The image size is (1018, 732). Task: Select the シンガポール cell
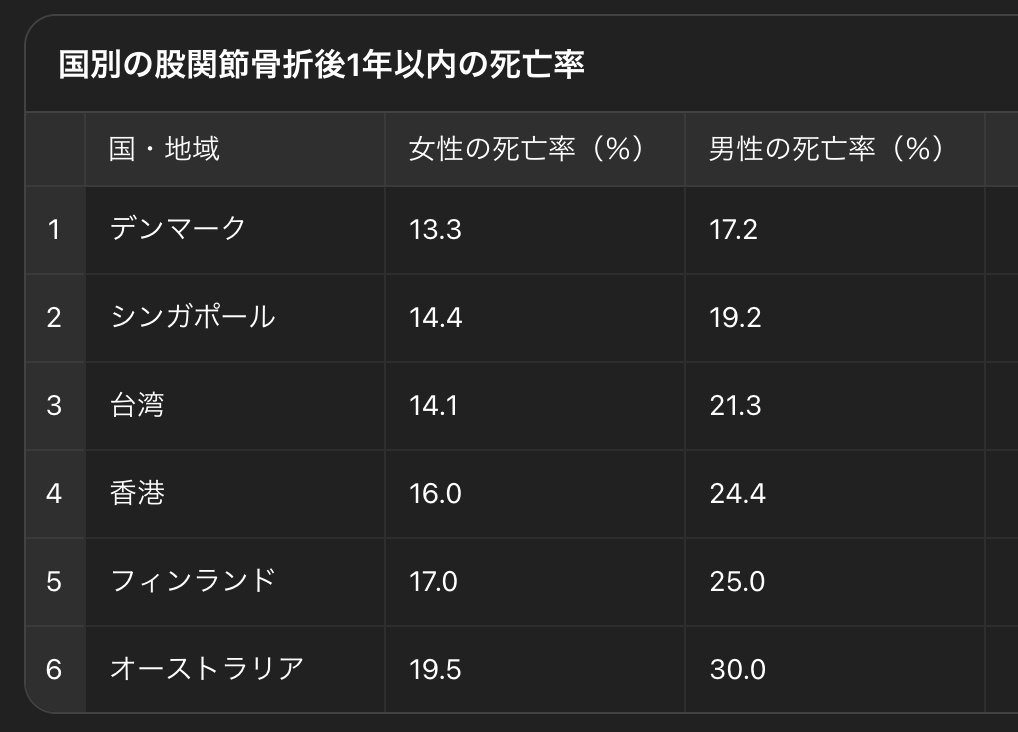tap(192, 318)
